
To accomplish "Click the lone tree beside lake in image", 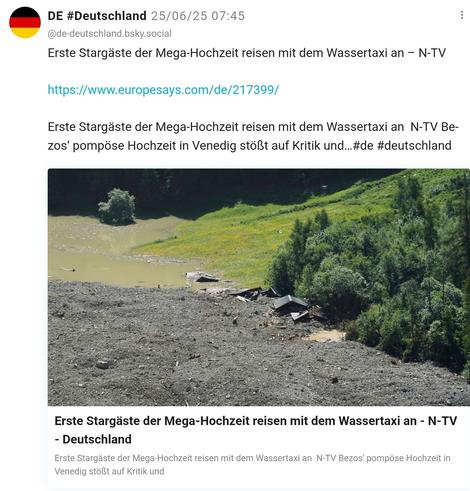I will (x=117, y=207).
